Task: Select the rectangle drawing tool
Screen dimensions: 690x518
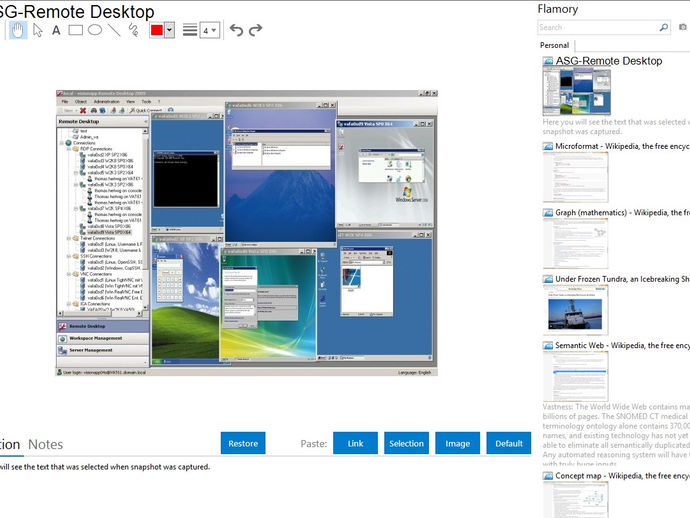Action: 76,30
